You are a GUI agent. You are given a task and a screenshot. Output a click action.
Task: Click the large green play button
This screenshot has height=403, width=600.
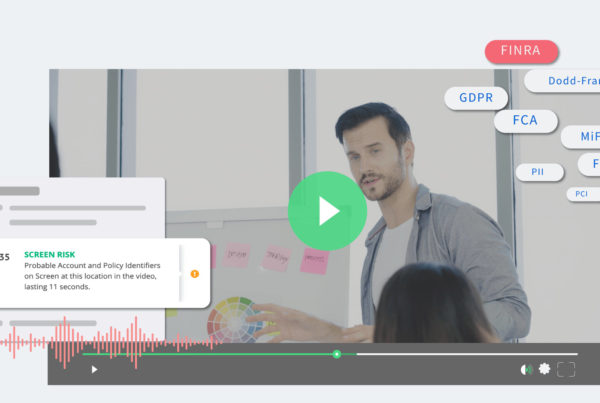(327, 211)
